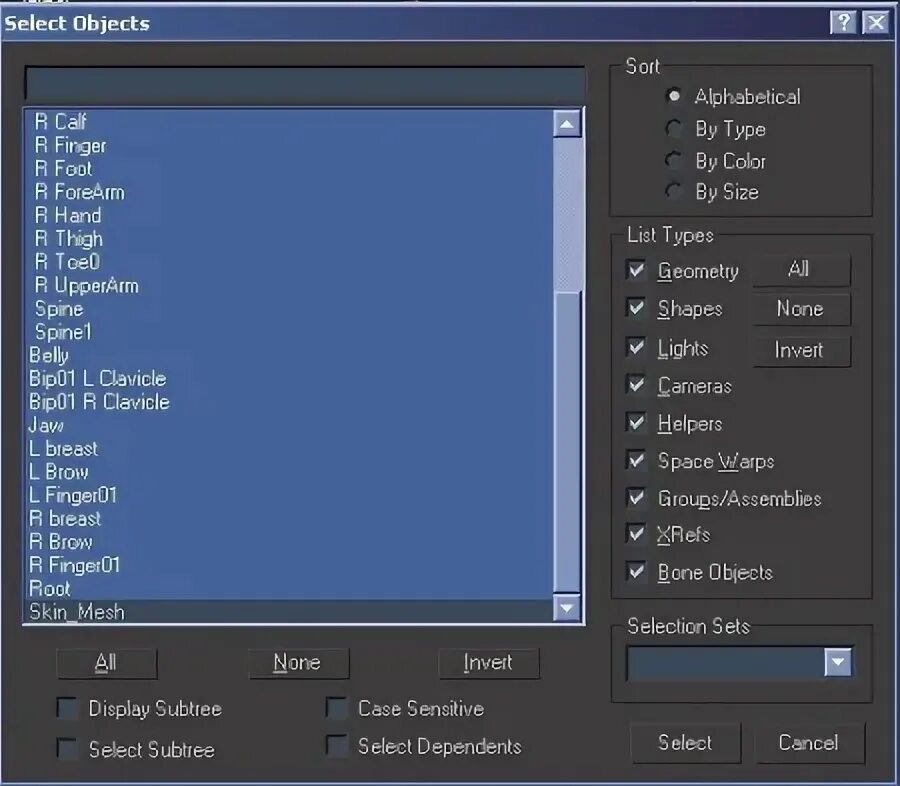This screenshot has height=786, width=900.
Task: Select Spine in the list
Action: (x=289, y=309)
